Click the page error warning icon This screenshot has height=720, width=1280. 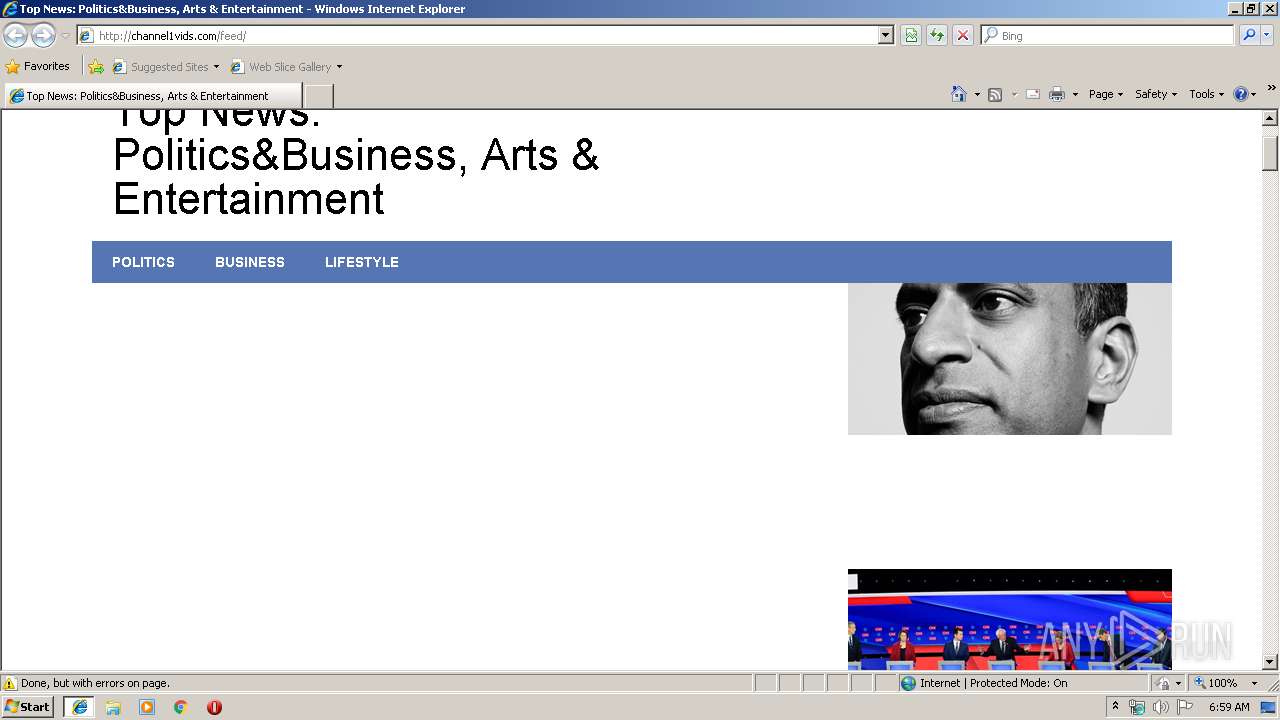point(10,684)
